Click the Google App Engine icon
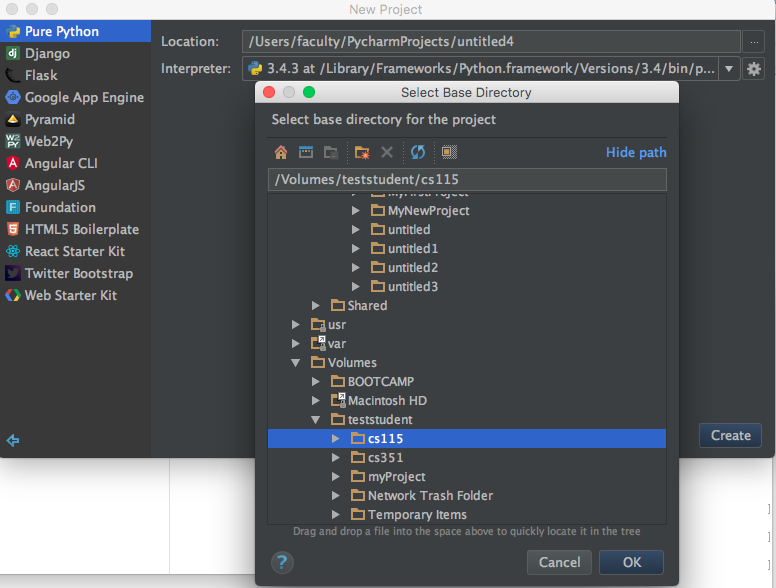The width and height of the screenshot is (776, 588). point(12,97)
